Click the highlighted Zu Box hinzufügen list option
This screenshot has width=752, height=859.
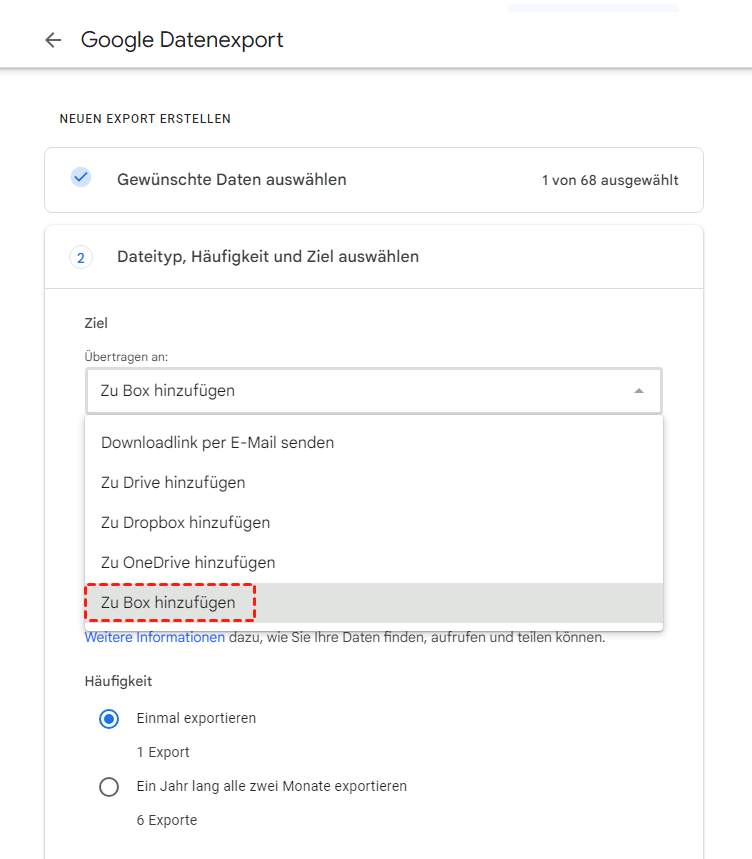click(168, 603)
